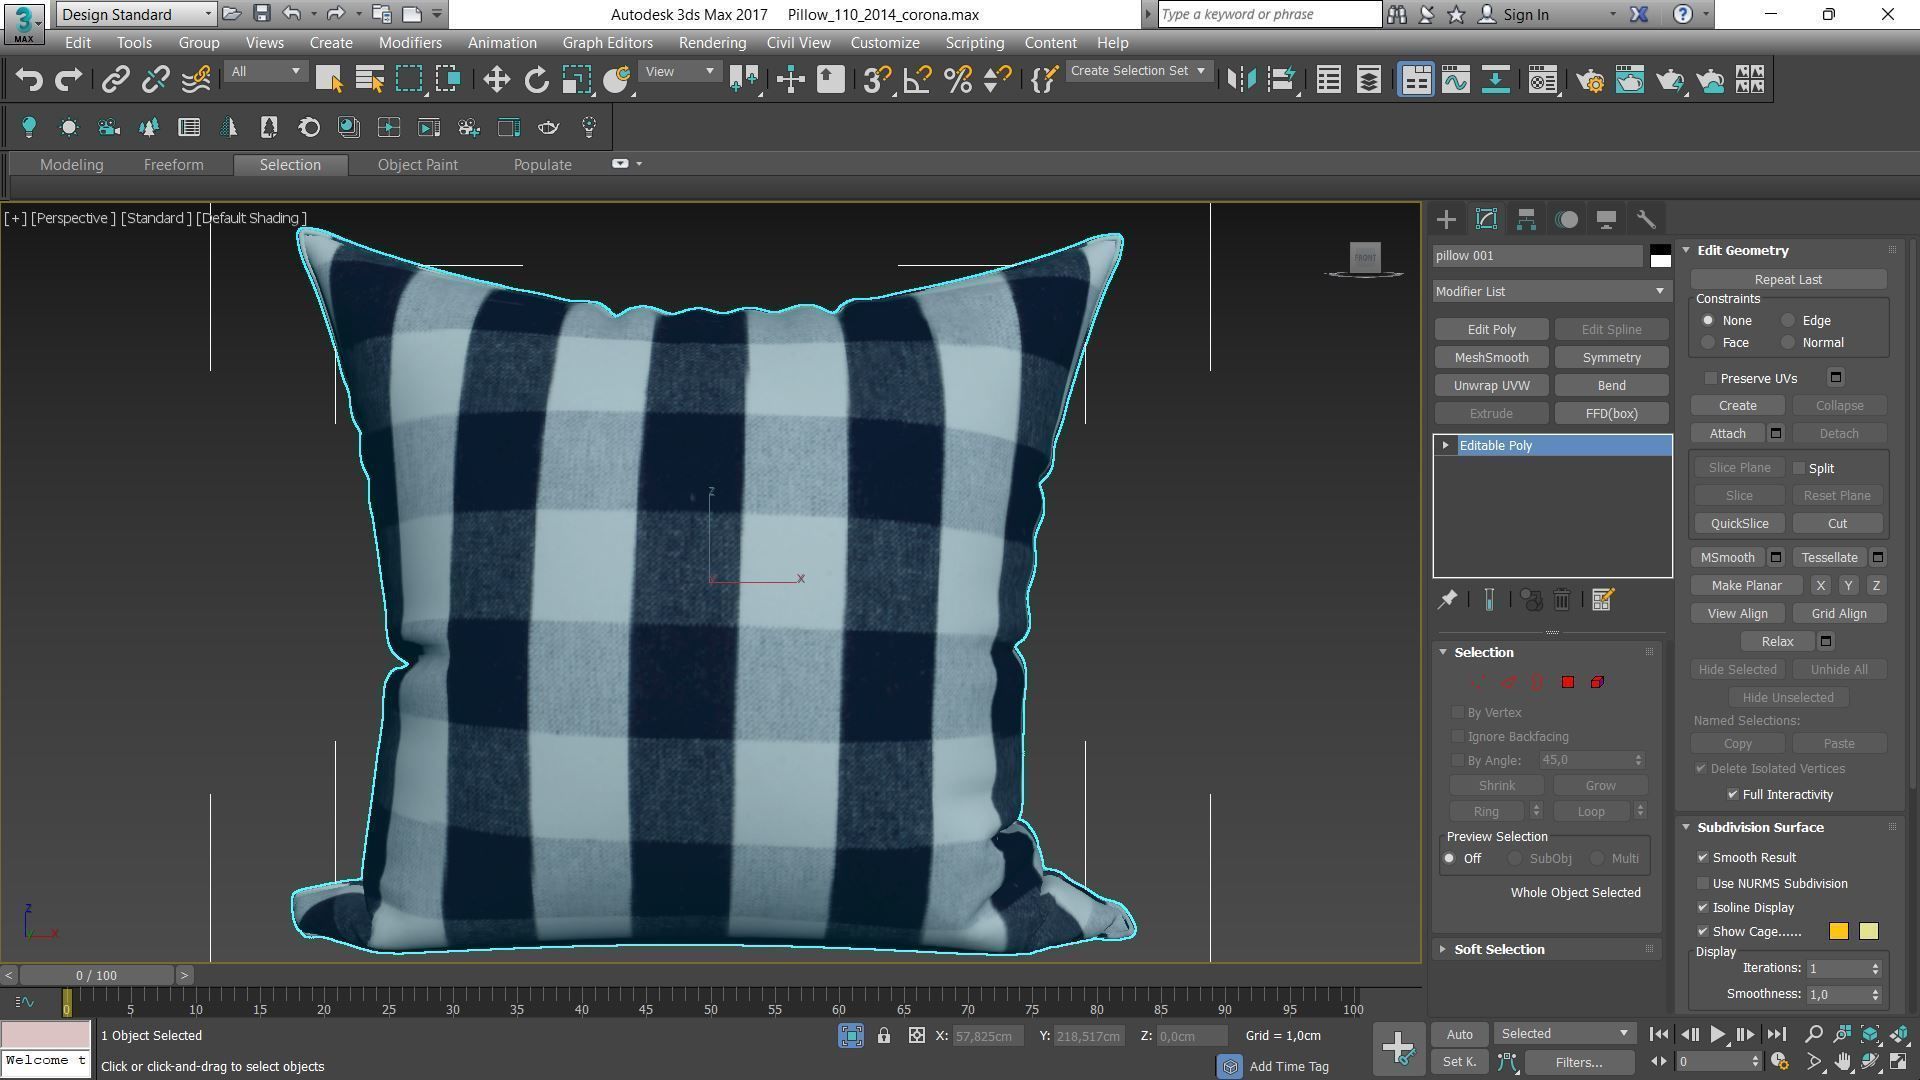The width and height of the screenshot is (1920, 1080).
Task: Activate Bind to Space Warp tool
Action: click(196, 80)
